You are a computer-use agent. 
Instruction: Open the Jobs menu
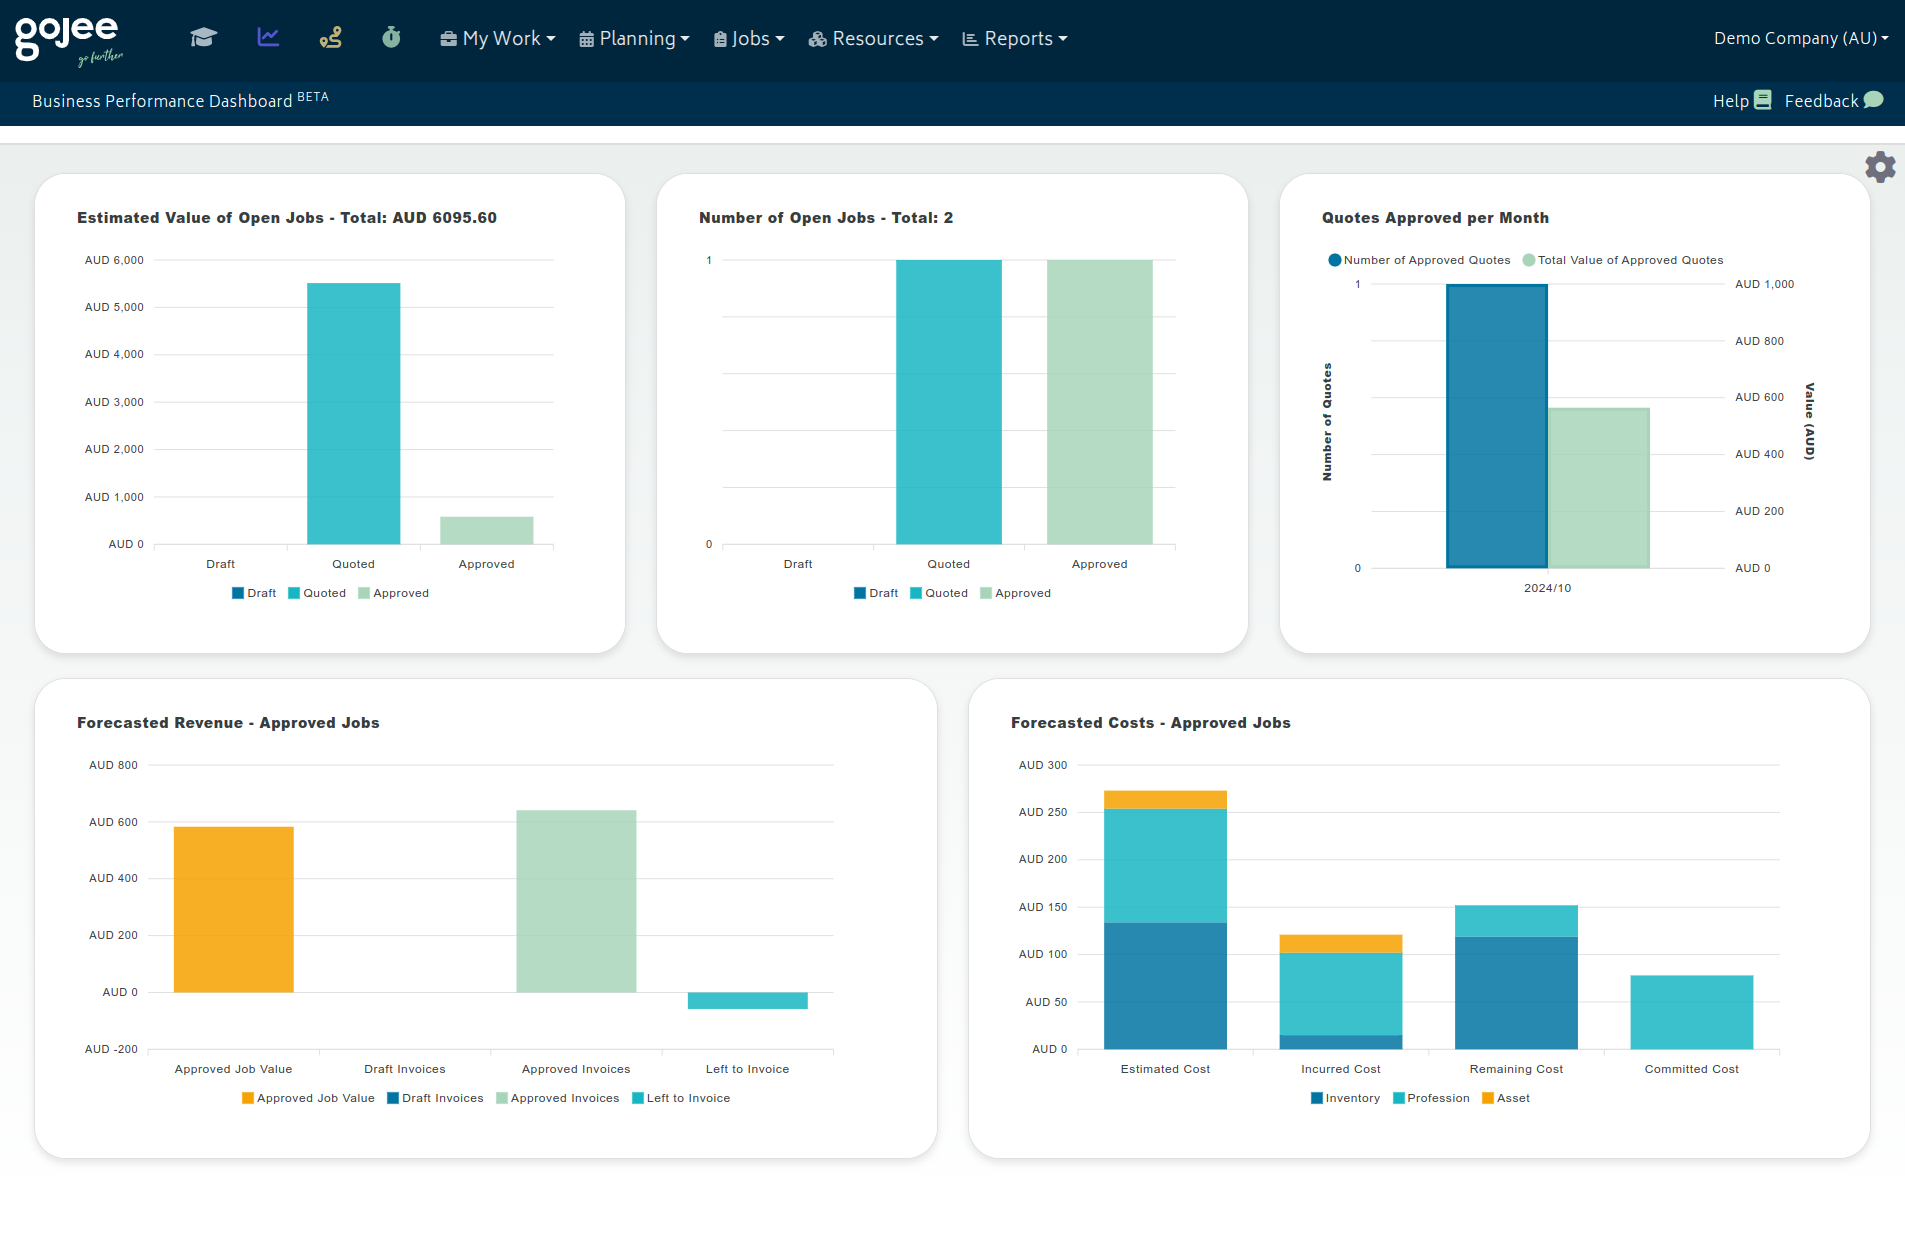pyautogui.click(x=749, y=38)
